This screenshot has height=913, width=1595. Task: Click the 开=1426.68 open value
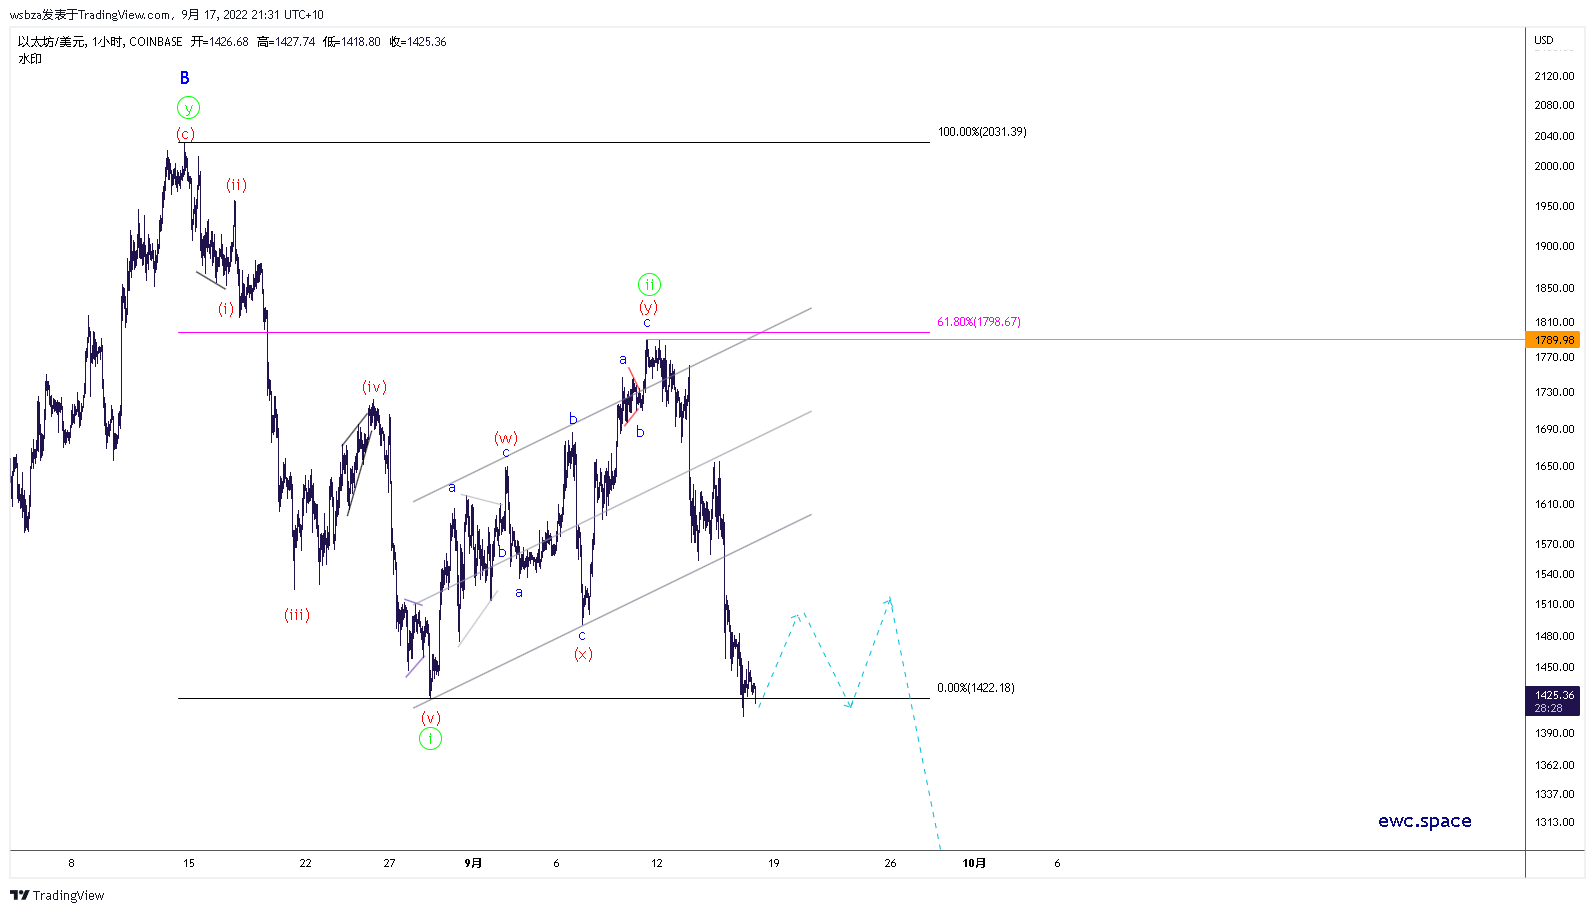220,42
